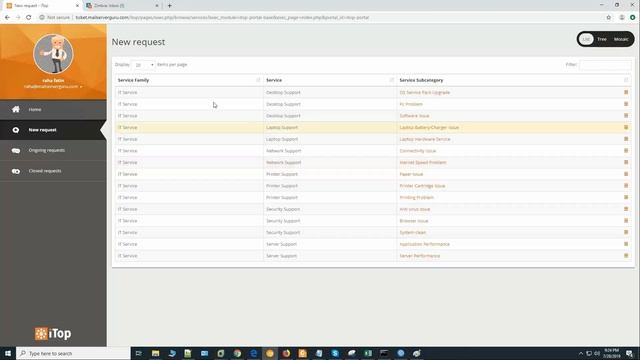Viewport: 640px width, 360px height.
Task: Click action icon for Server Performance row
Action: click(626, 256)
